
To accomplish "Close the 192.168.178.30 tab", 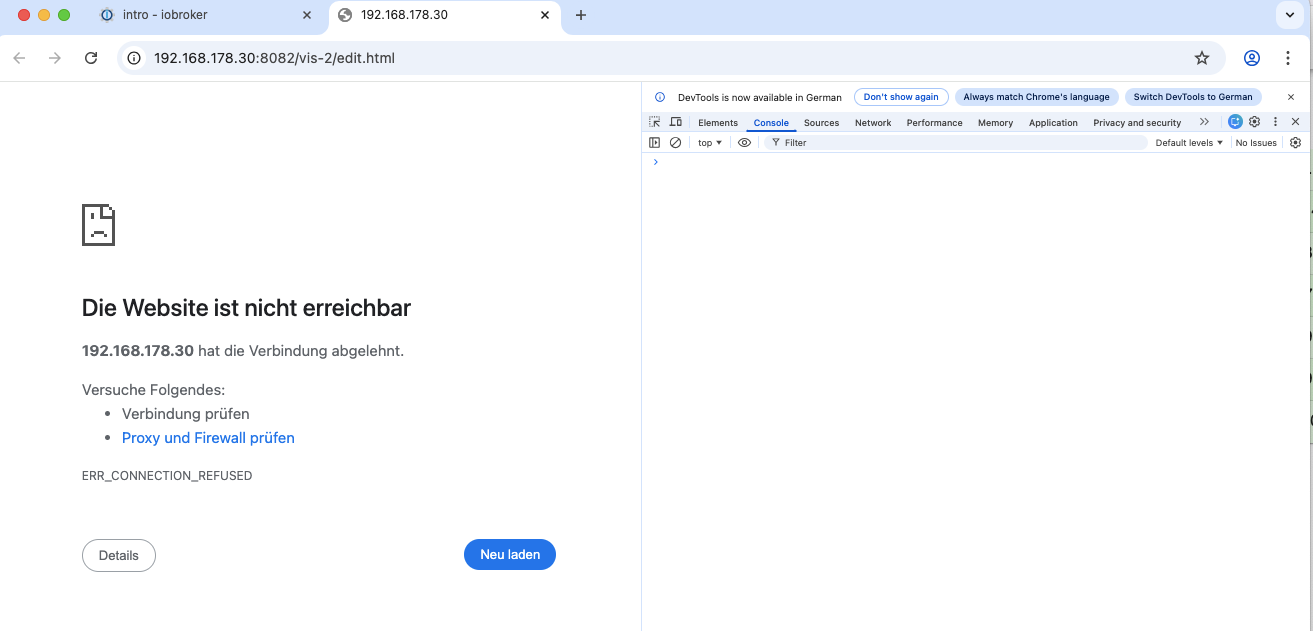I will coord(545,15).
